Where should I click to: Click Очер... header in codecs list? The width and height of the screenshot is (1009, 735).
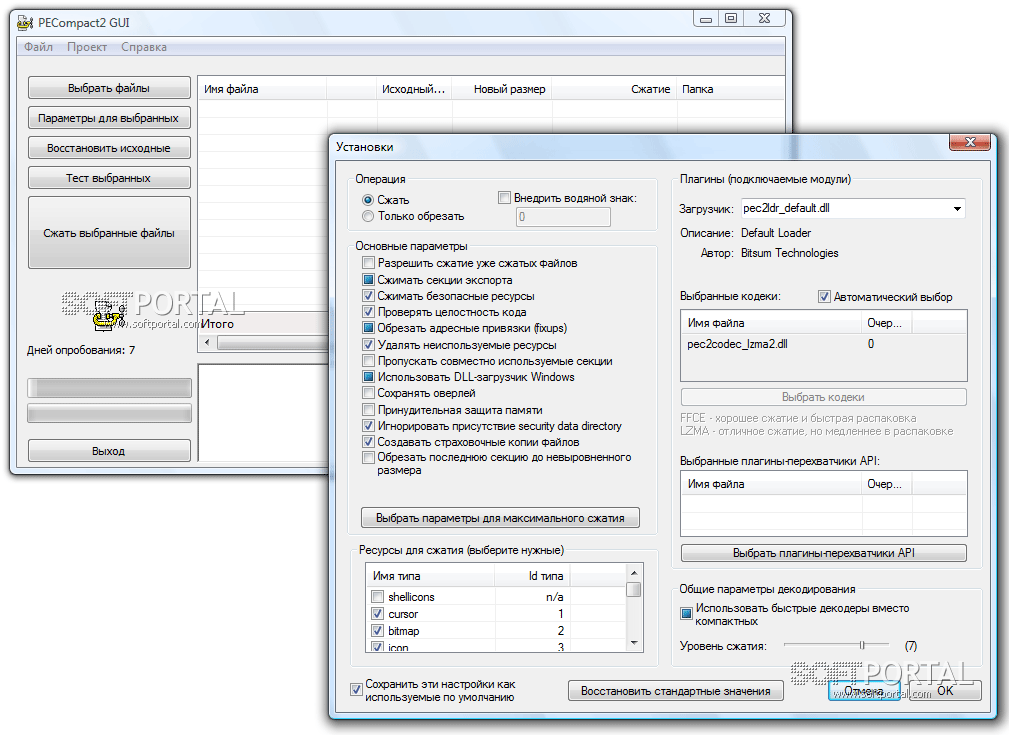point(886,323)
